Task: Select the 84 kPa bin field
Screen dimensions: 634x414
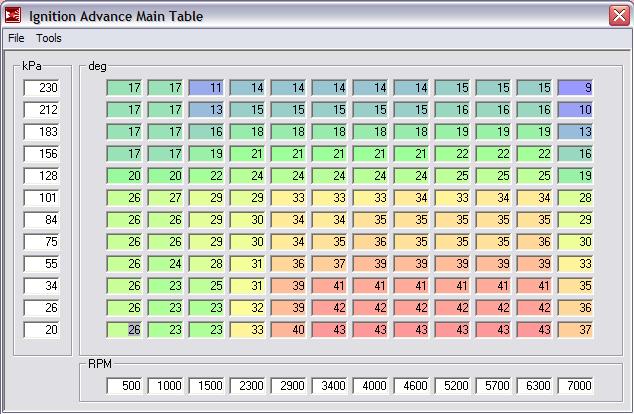Action: (x=42, y=220)
